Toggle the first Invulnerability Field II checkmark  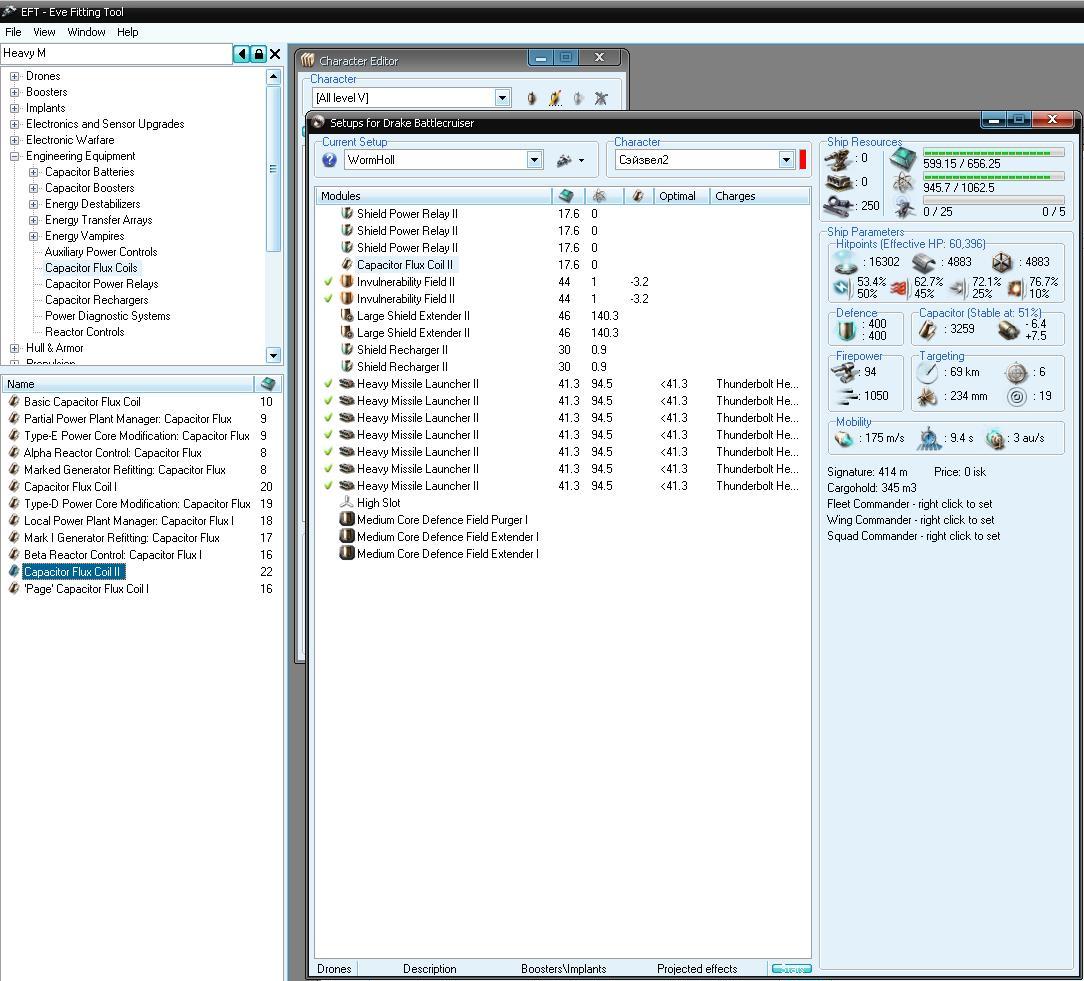pyautogui.click(x=328, y=282)
